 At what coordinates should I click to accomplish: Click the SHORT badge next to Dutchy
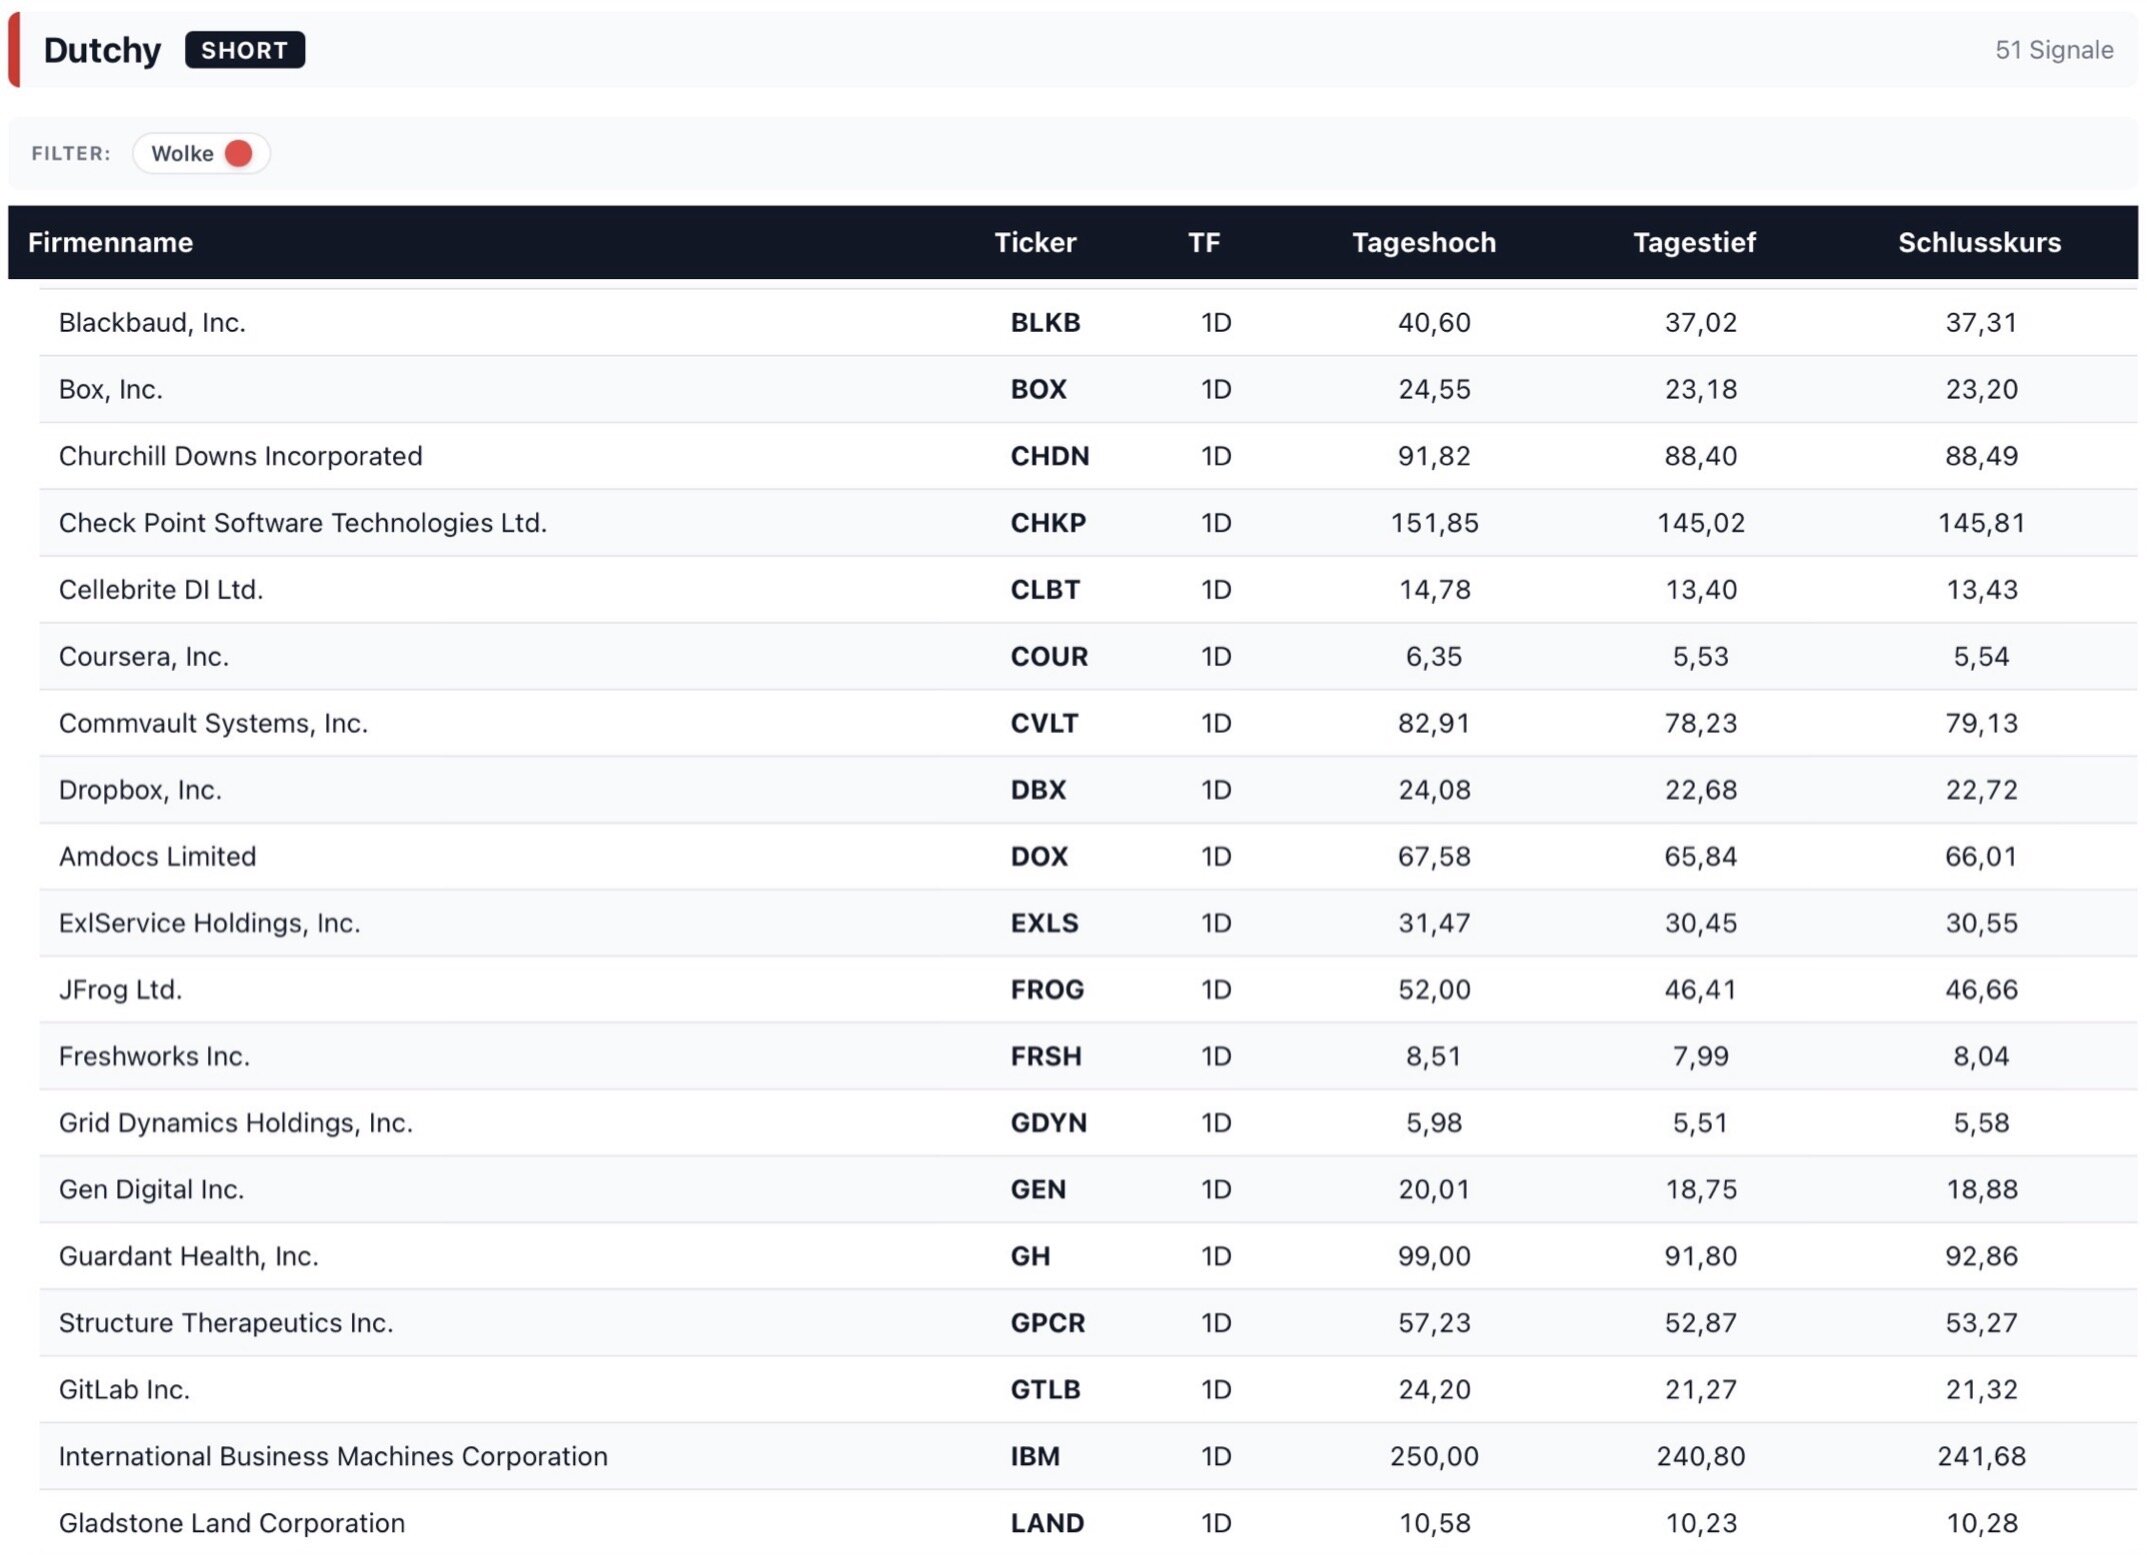pos(244,50)
